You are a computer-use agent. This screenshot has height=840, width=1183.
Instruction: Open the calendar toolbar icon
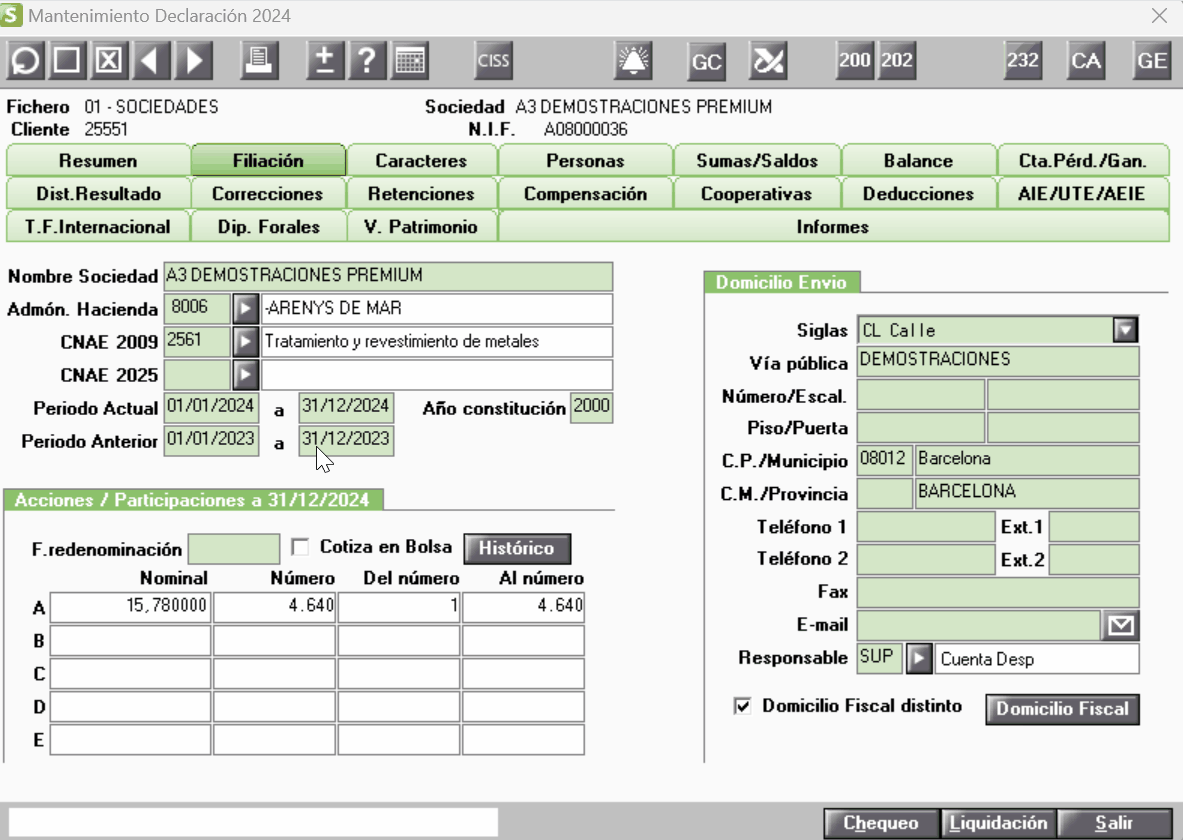point(410,61)
